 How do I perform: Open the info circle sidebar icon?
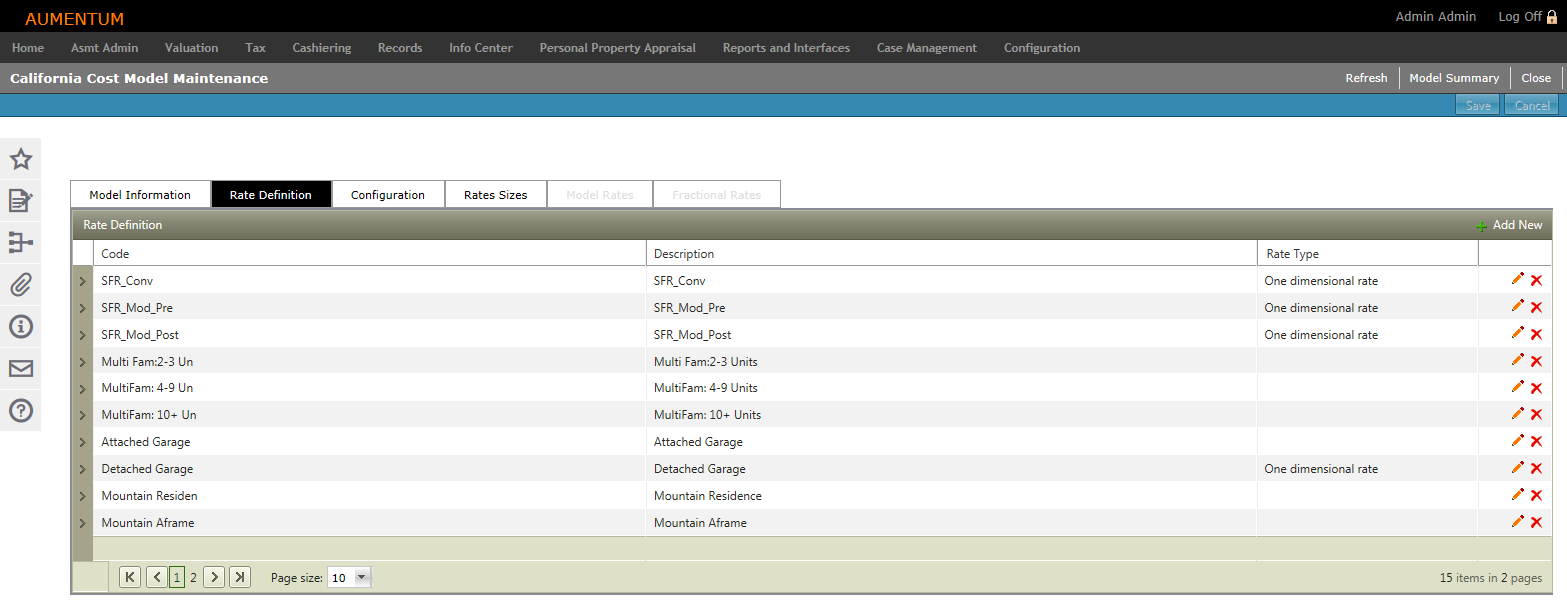point(21,326)
